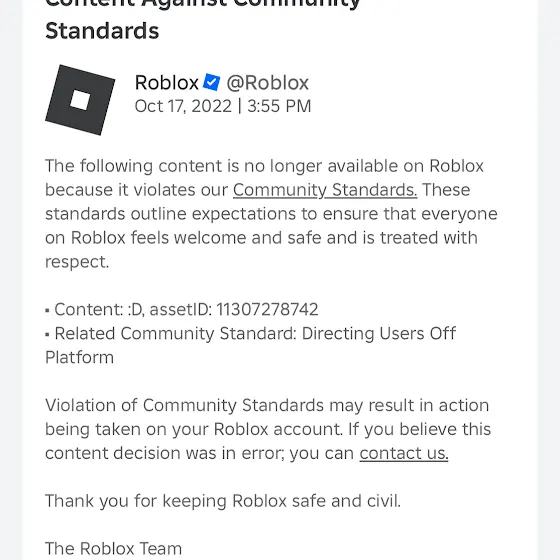Click the Roblox logo avatar

[80, 100]
